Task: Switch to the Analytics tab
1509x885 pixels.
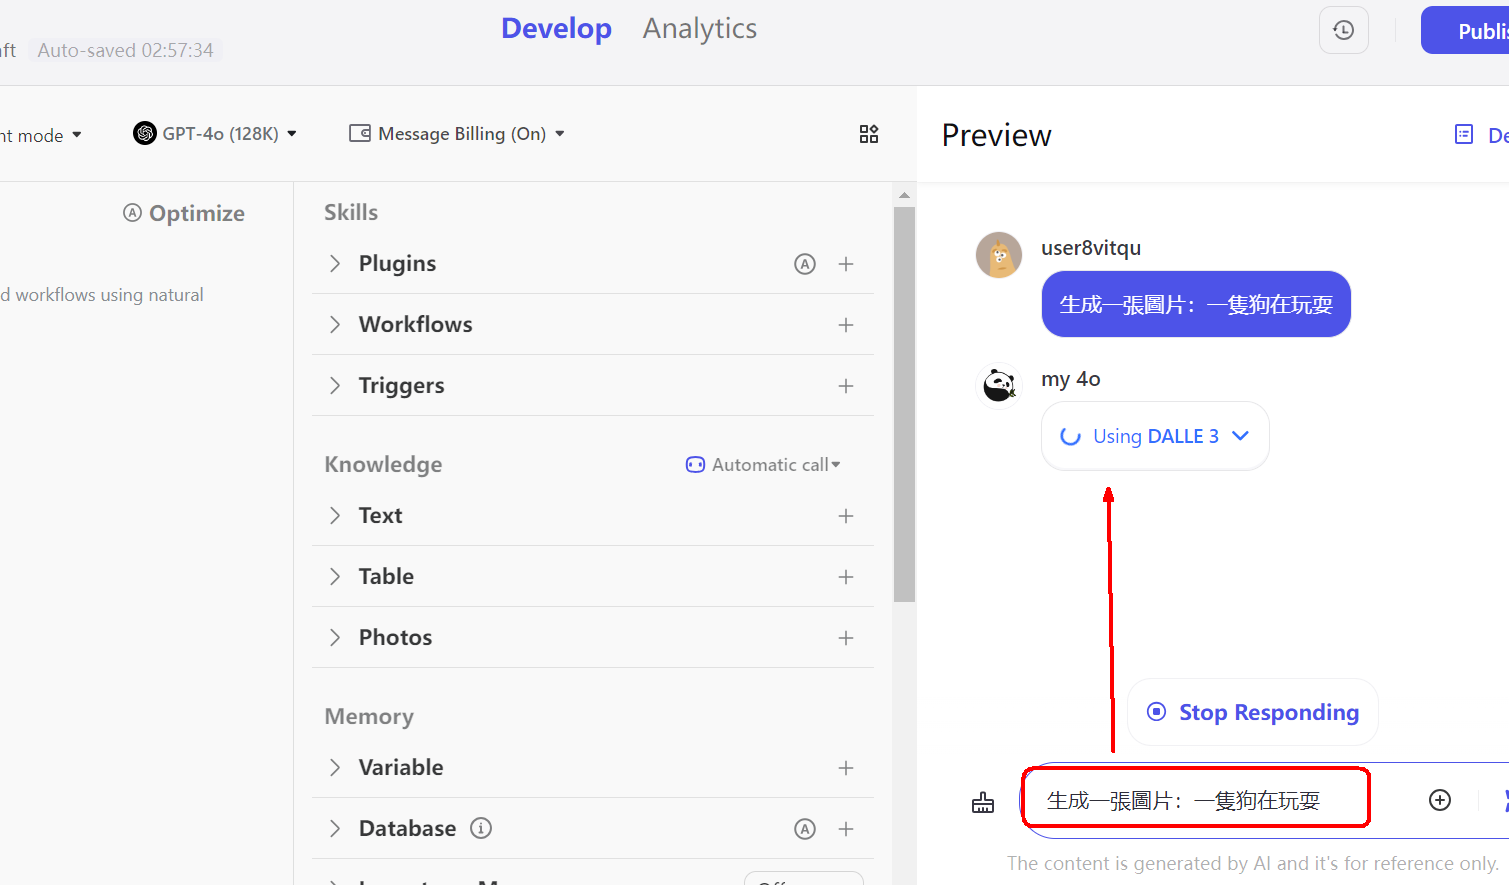Action: click(x=700, y=29)
